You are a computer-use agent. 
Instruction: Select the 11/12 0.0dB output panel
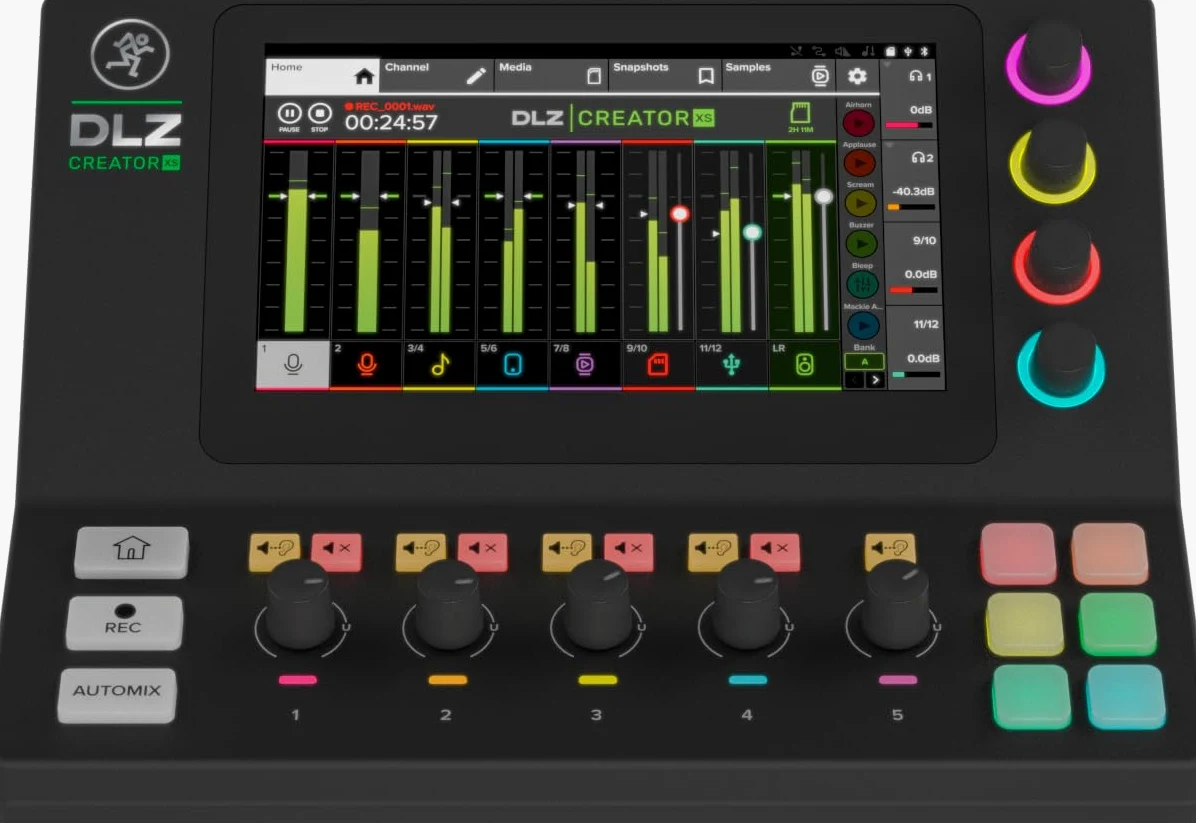(x=917, y=349)
